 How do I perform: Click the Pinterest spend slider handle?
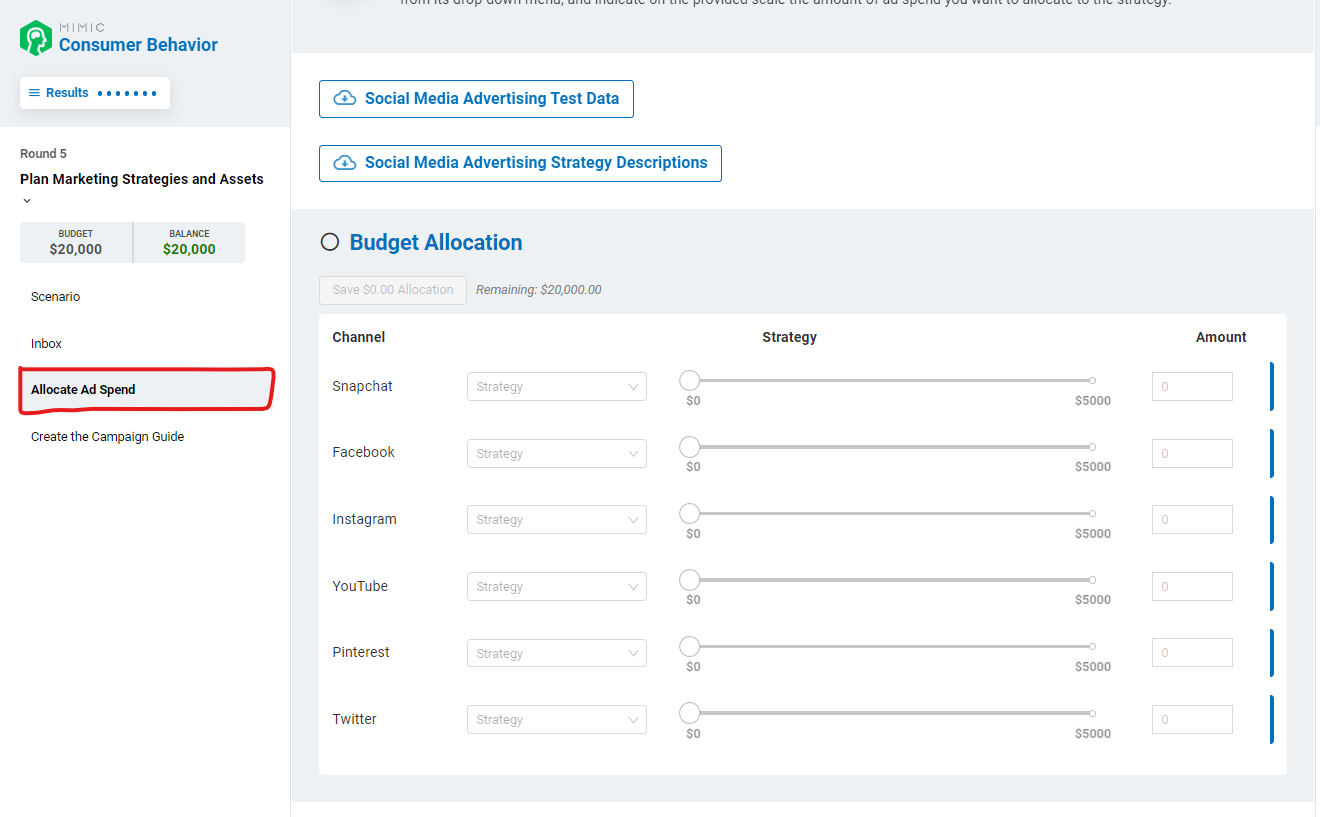(x=690, y=646)
